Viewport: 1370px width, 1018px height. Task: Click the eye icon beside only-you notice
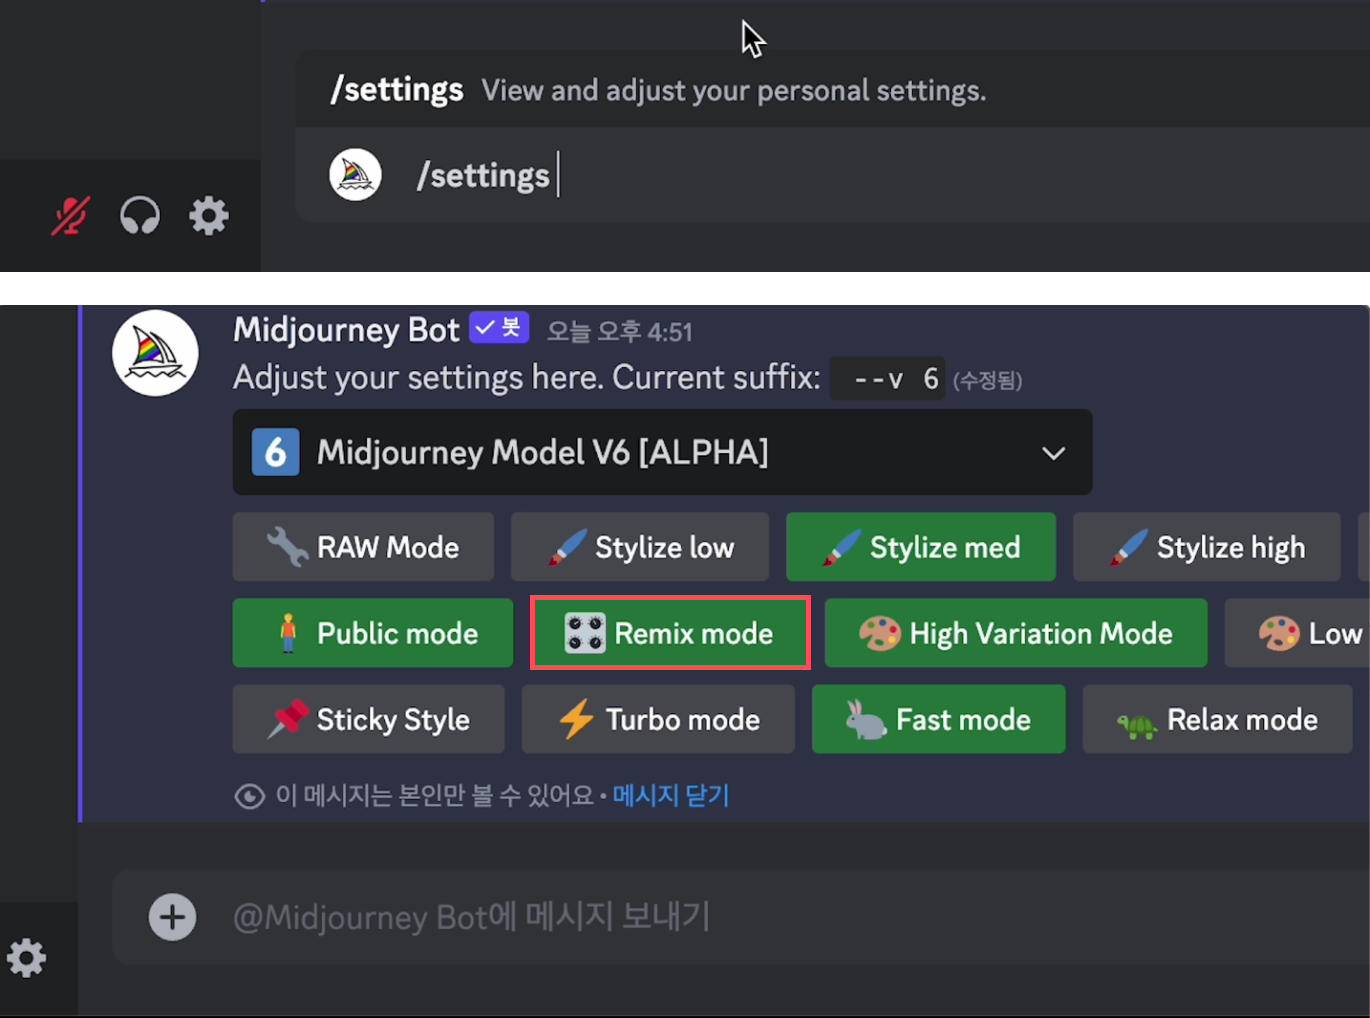pyautogui.click(x=249, y=796)
